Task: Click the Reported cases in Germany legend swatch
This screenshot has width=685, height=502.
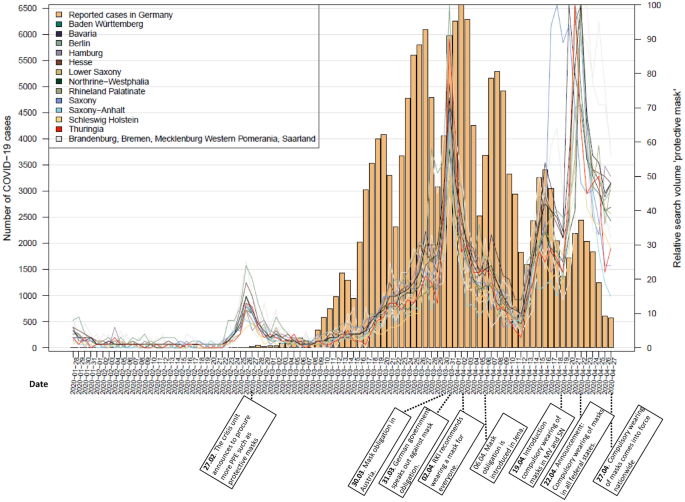Action: point(59,15)
